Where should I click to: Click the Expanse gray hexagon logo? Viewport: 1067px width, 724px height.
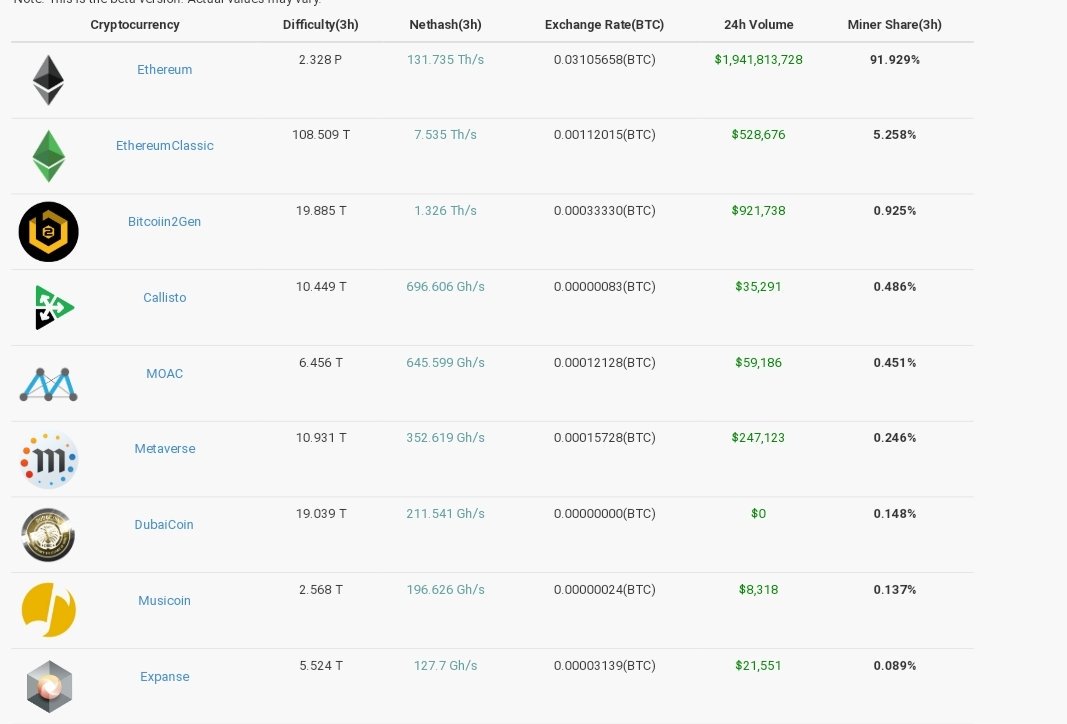pyautogui.click(x=49, y=687)
